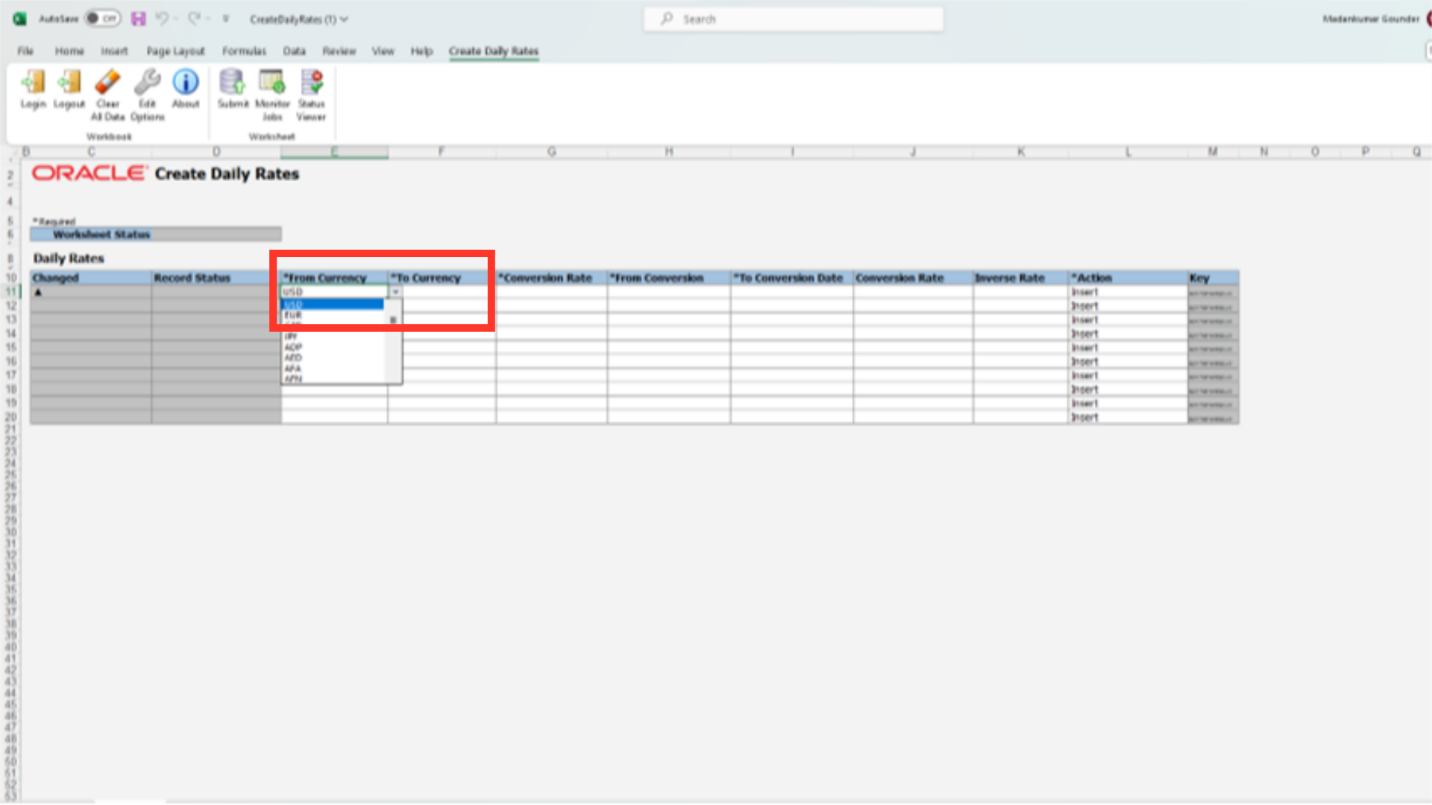Switch to the Review tab
The height and width of the screenshot is (805, 1432).
click(339, 51)
